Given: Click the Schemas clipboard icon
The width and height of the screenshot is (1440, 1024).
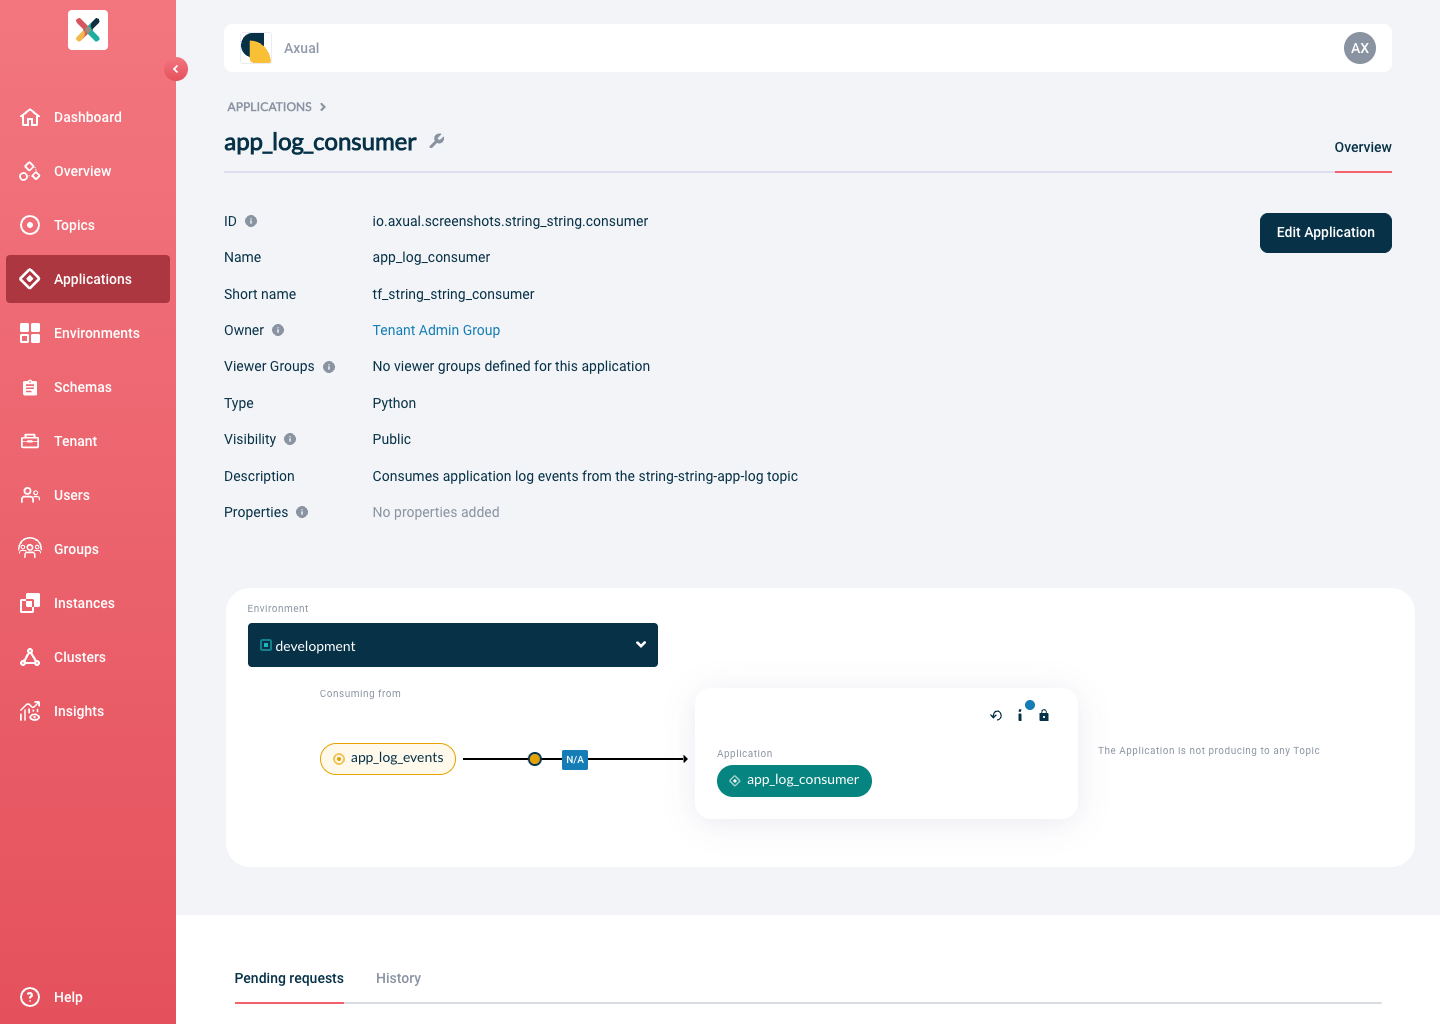Looking at the screenshot, I should [30, 387].
